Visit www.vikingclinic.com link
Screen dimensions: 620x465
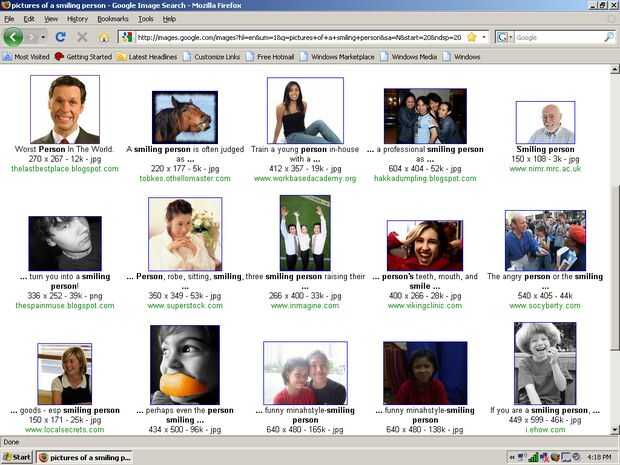point(425,306)
